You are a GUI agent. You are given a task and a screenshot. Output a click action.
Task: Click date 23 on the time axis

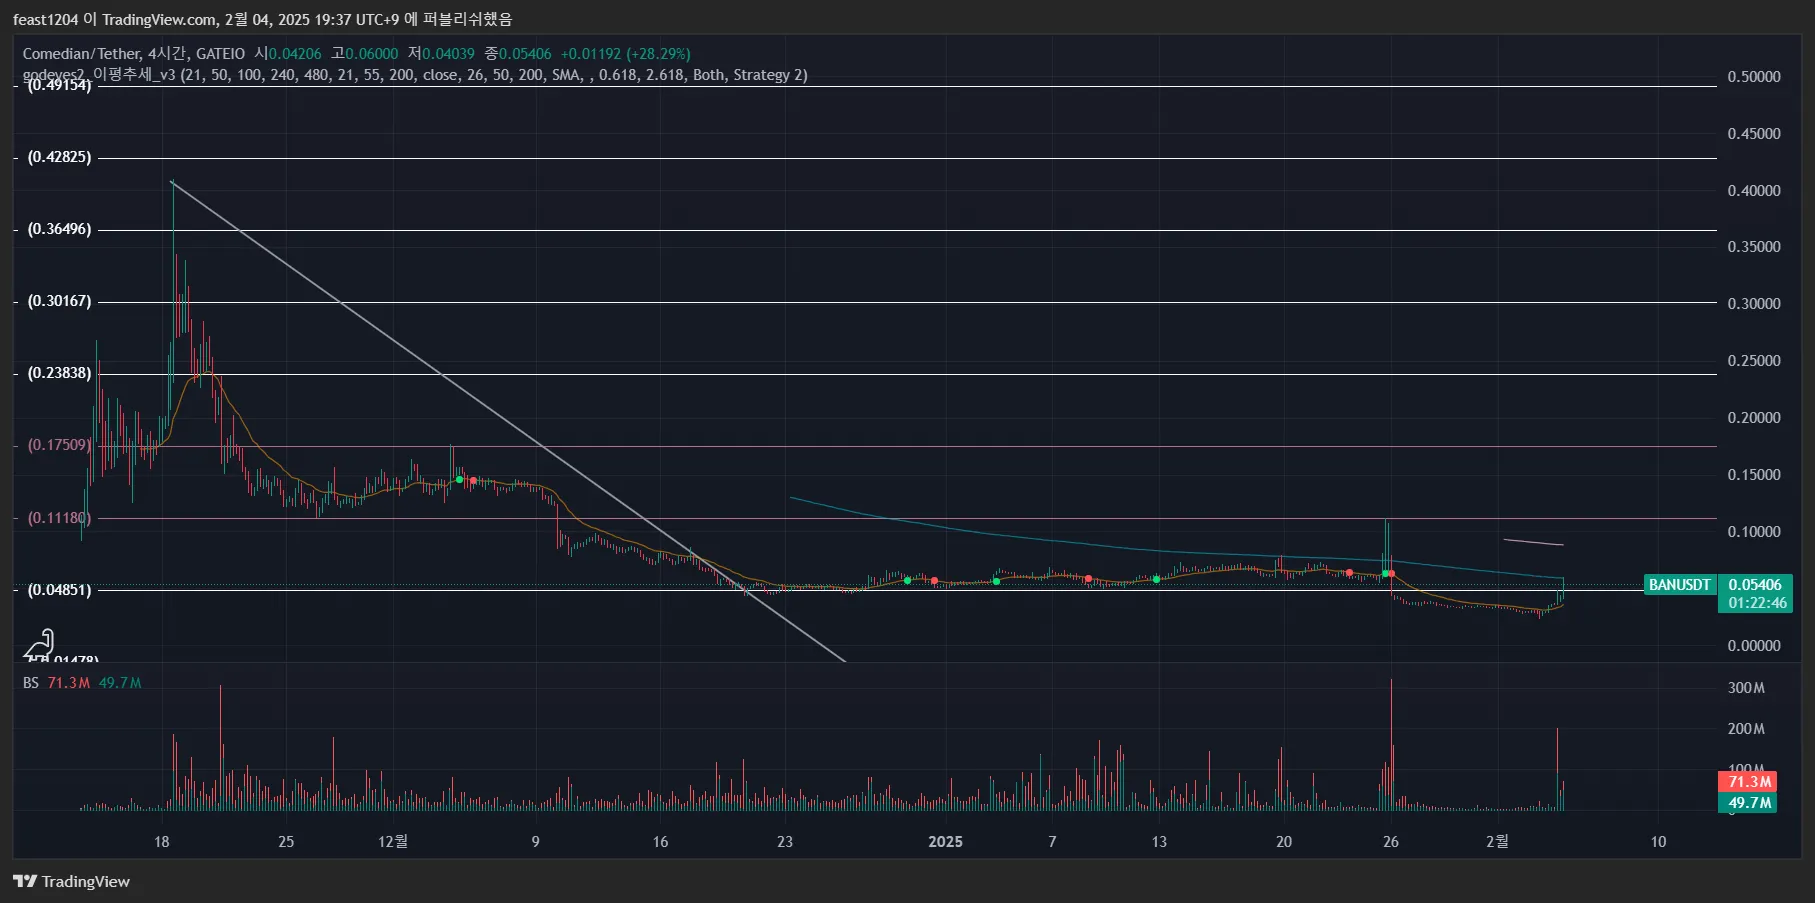785,842
